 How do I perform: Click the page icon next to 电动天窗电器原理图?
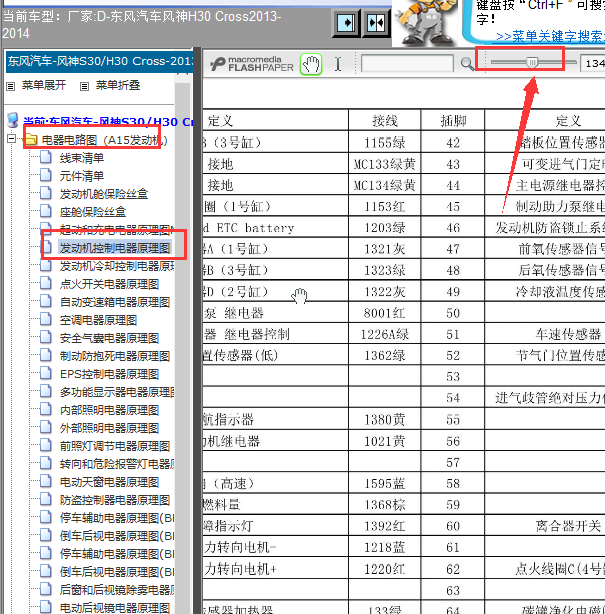tap(46, 482)
